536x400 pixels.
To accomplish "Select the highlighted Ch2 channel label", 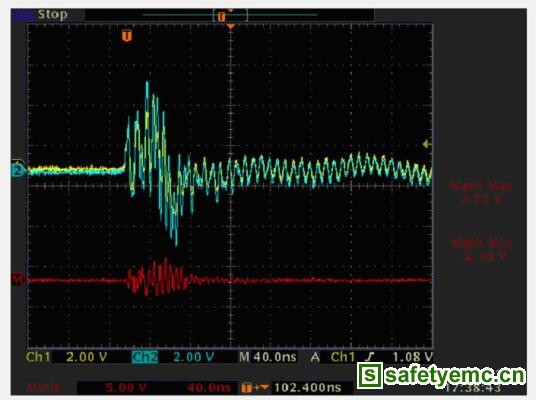I will click(x=145, y=357).
